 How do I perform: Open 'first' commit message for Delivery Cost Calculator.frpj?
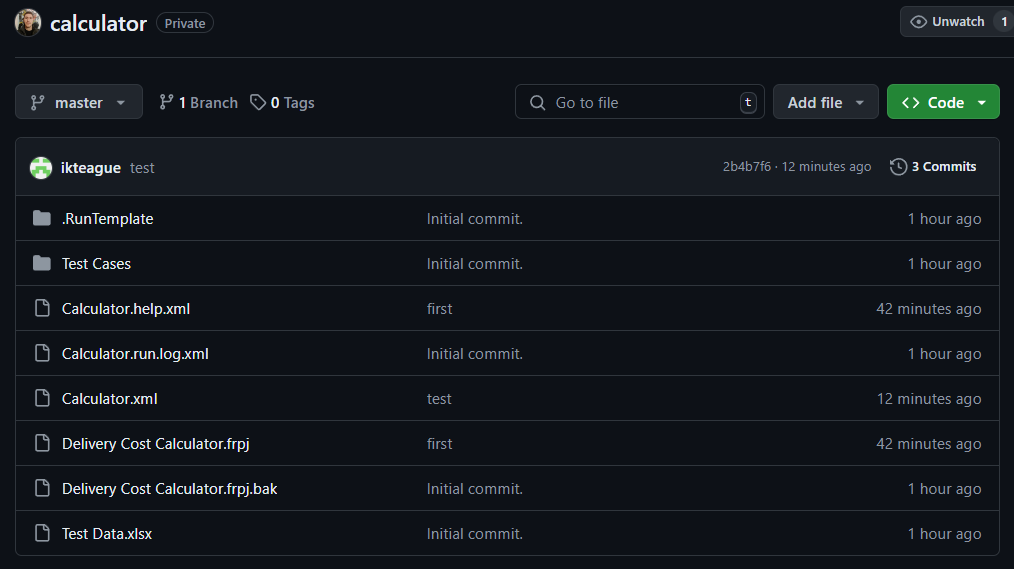(x=440, y=444)
